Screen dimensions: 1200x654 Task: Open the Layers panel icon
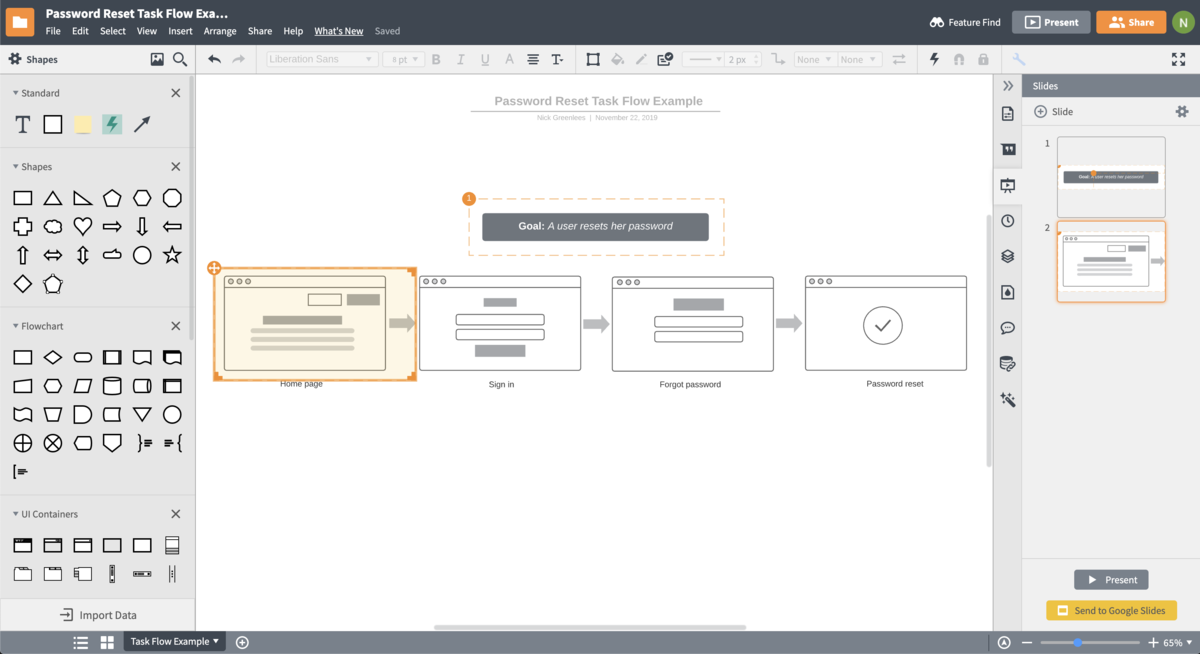pyautogui.click(x=1007, y=257)
